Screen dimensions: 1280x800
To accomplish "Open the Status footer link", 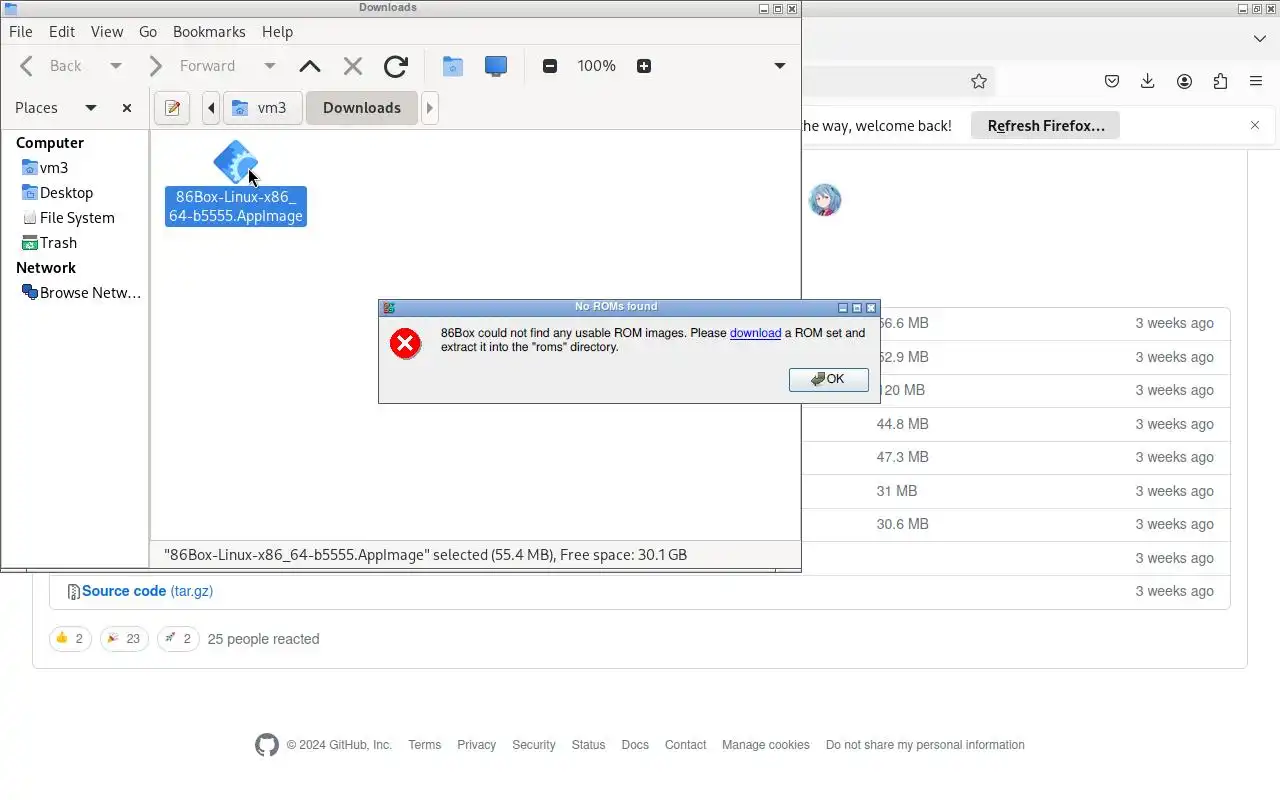I will (x=588, y=745).
